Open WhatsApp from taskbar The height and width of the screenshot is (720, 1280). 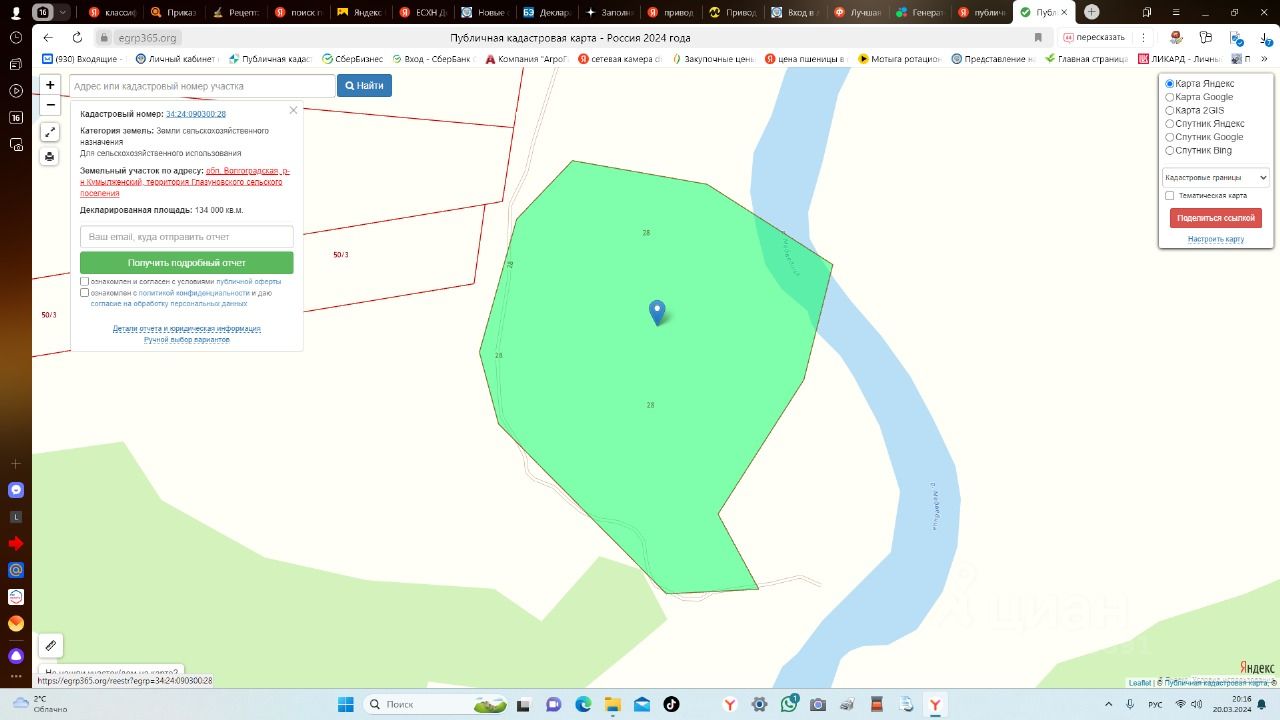[x=789, y=704]
